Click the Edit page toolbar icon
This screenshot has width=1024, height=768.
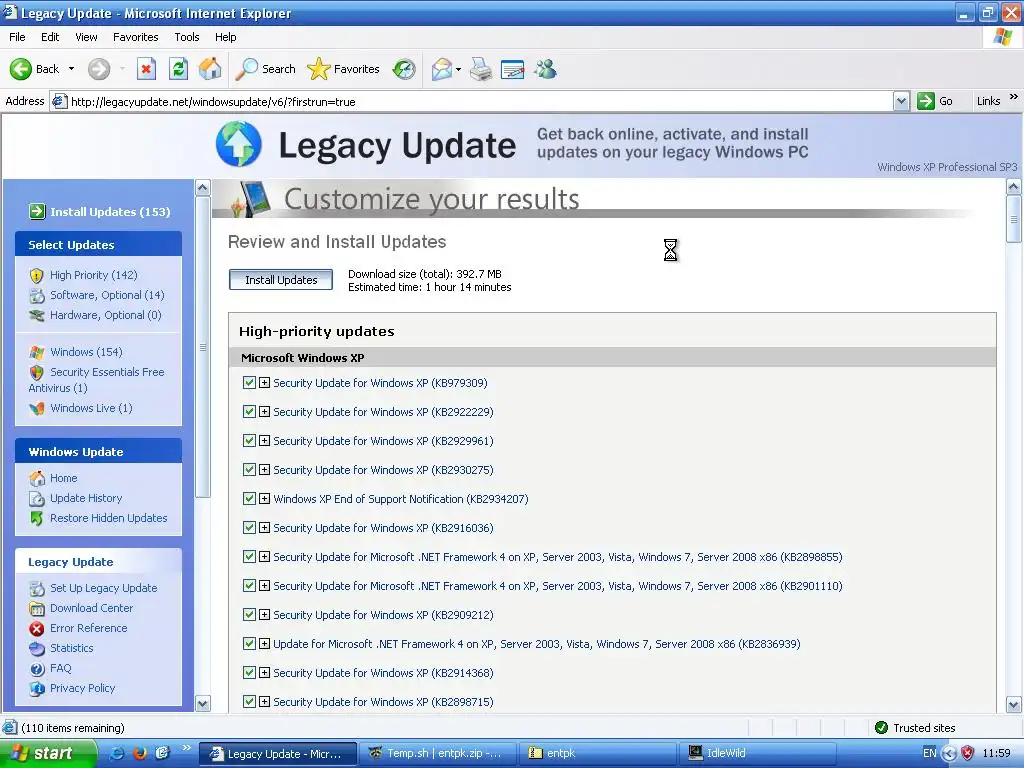coord(513,69)
